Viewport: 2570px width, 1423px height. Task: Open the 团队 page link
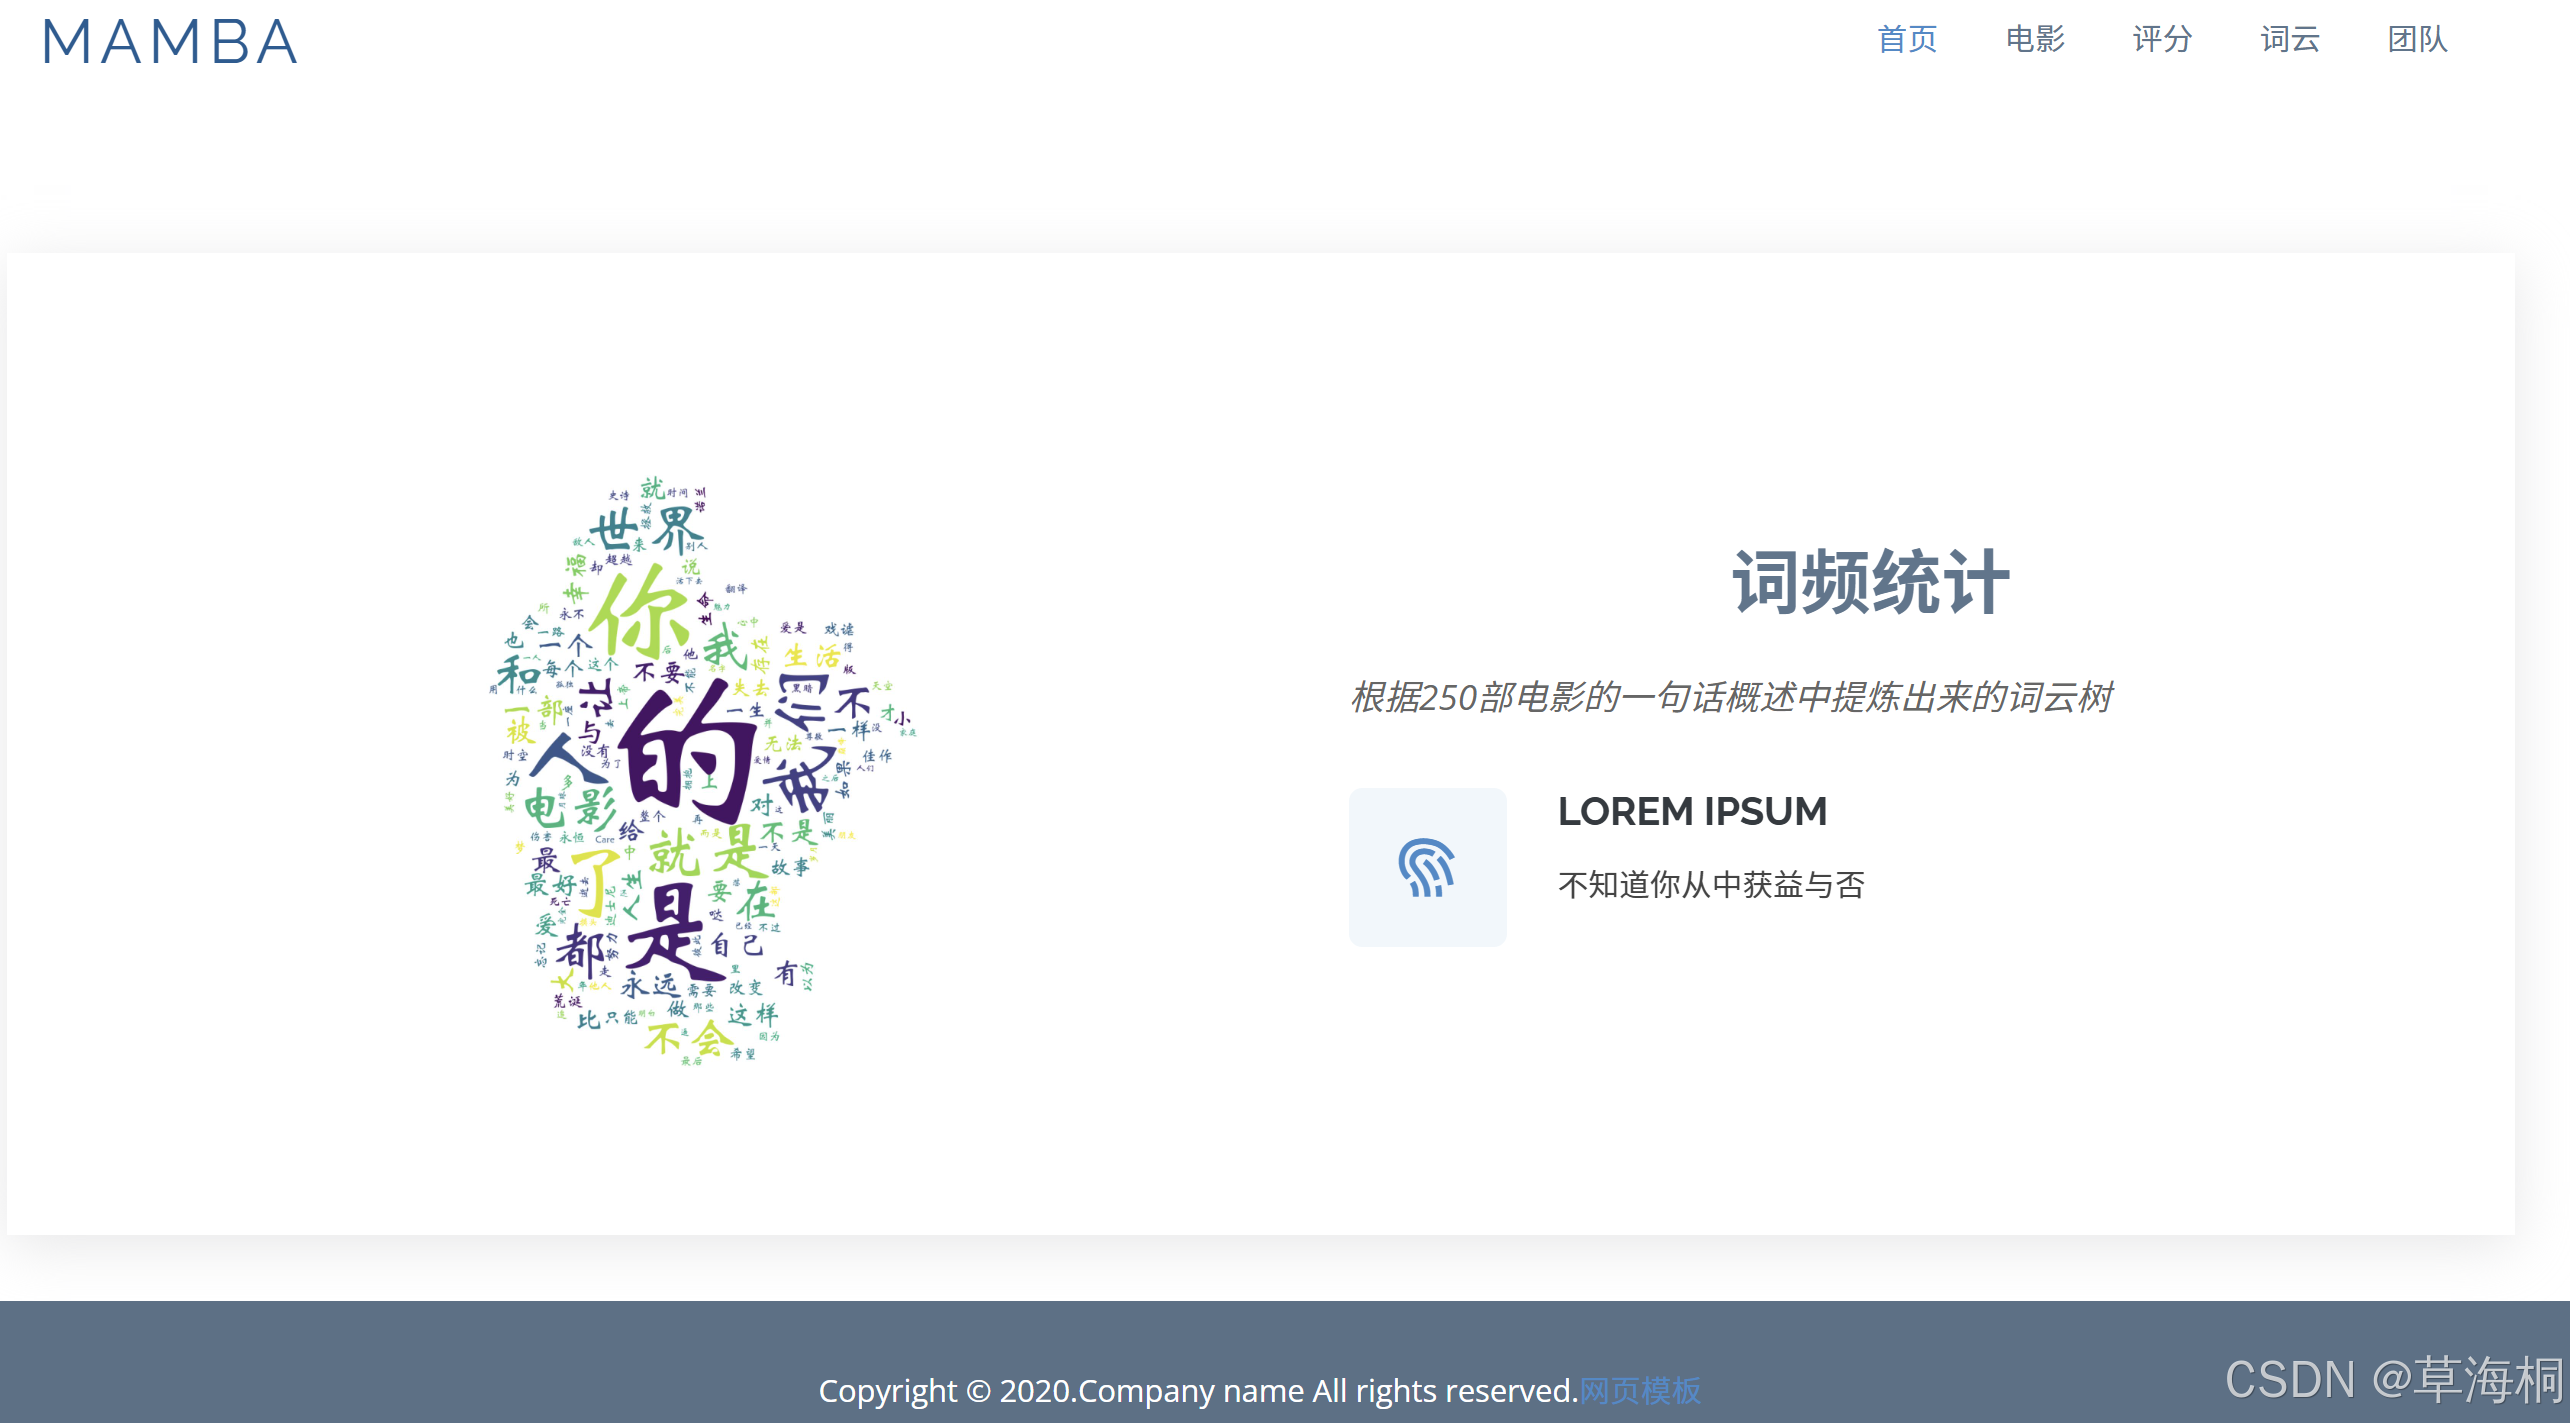click(x=2417, y=39)
